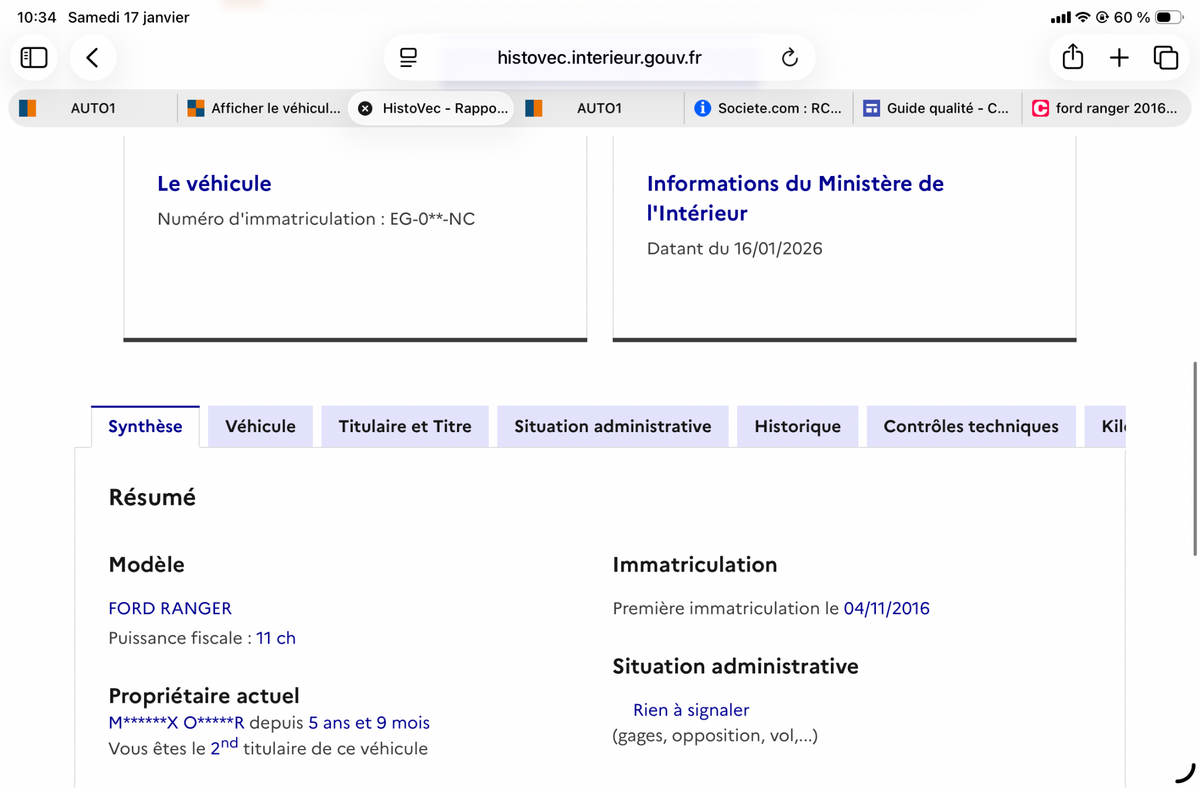Screen dimensions: 1200x788
Task: Select the Titulaire et Titre tab
Action: [405, 426]
